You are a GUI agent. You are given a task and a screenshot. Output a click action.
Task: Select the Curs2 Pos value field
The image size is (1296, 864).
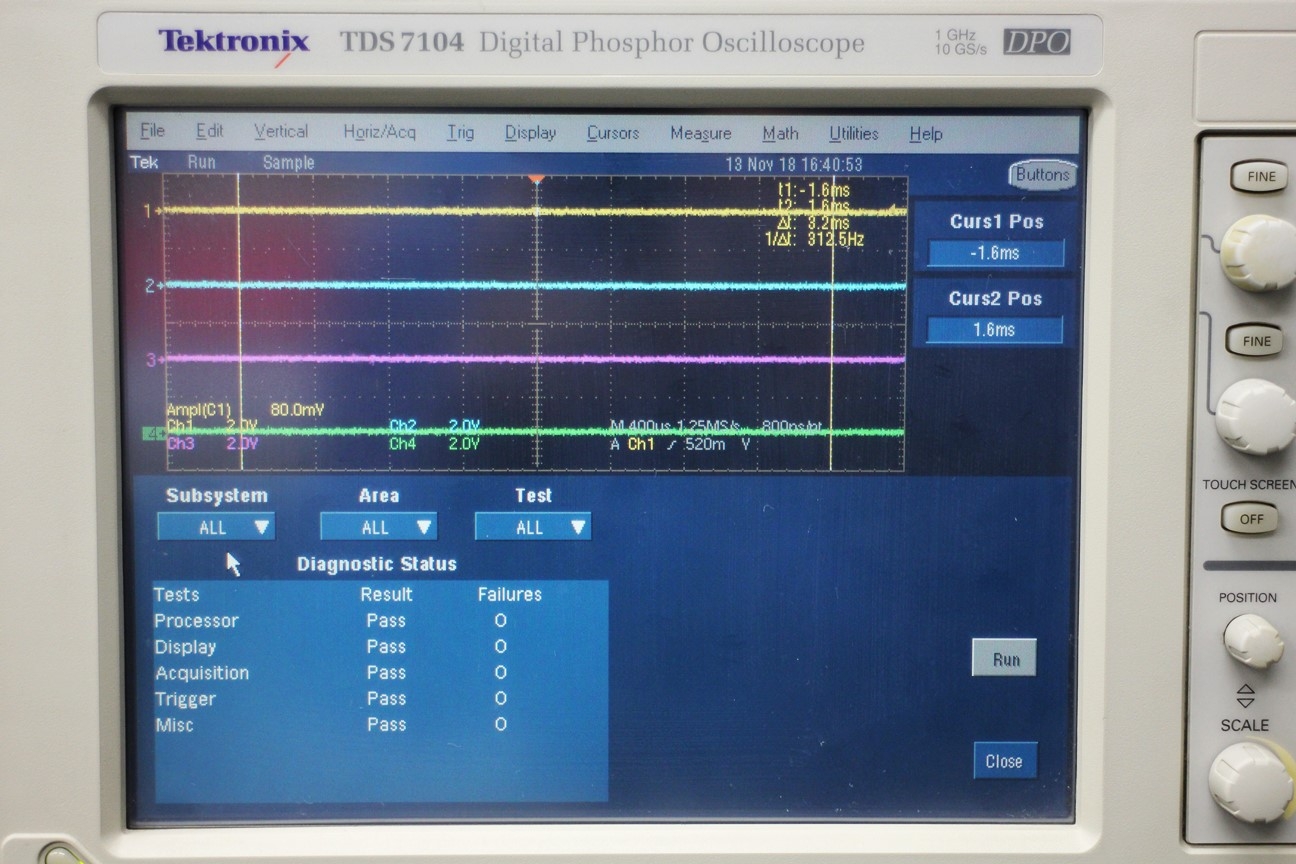coord(994,330)
